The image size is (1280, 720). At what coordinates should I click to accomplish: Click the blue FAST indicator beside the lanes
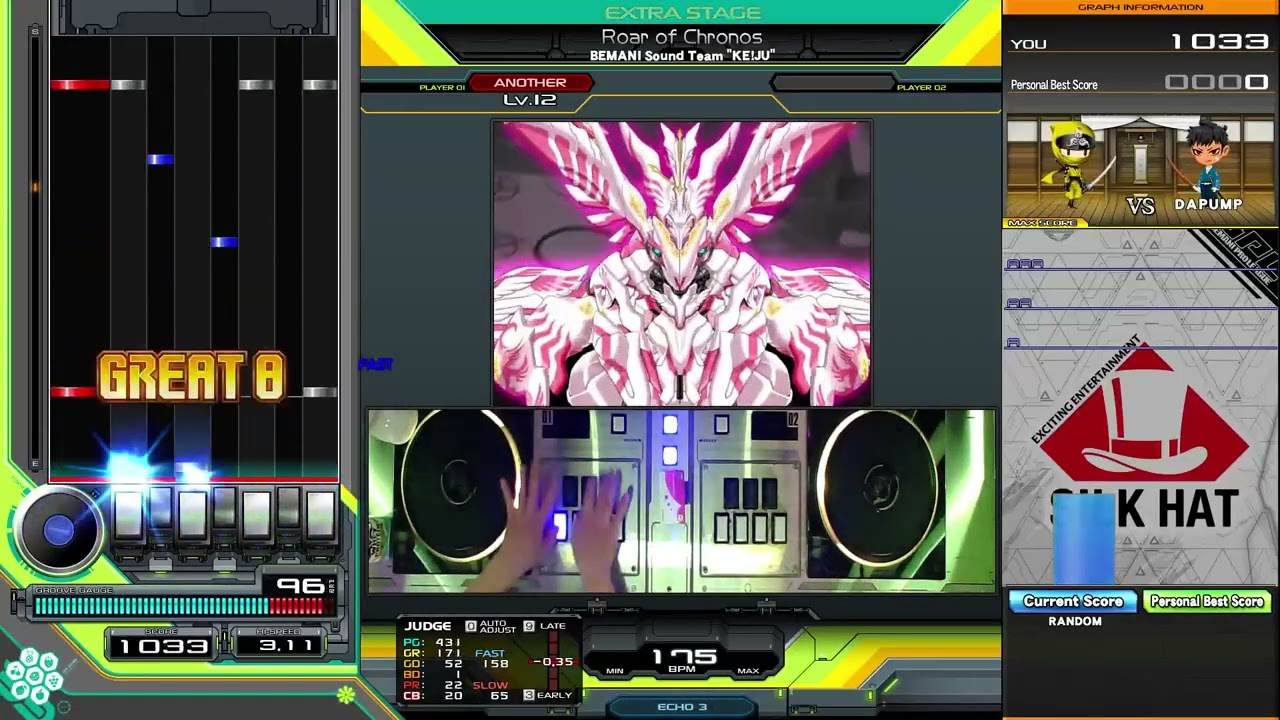(376, 365)
